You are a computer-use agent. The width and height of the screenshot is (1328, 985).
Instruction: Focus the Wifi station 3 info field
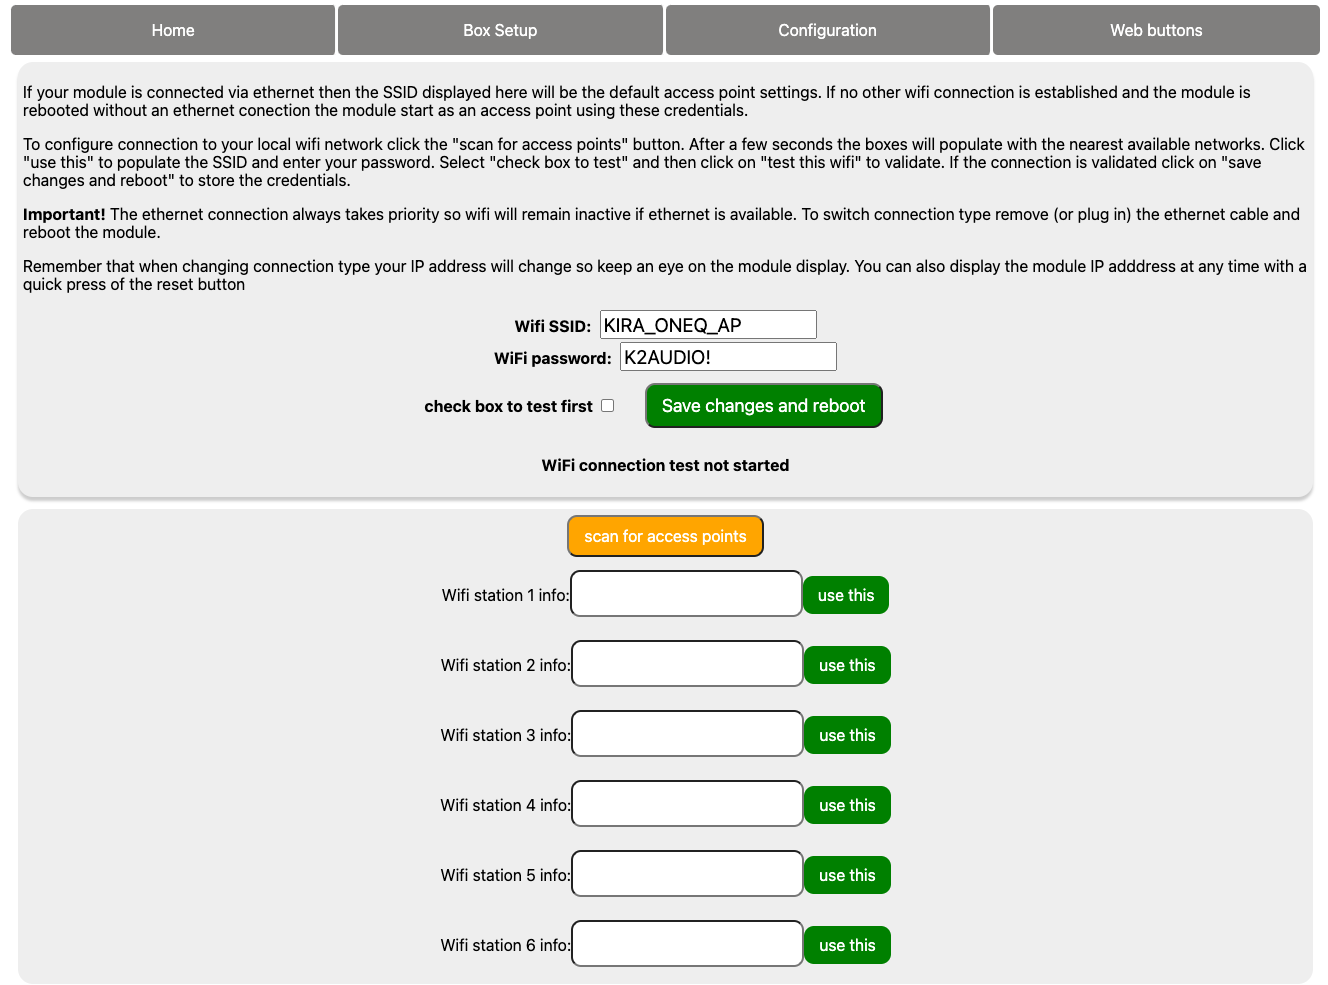pos(687,734)
